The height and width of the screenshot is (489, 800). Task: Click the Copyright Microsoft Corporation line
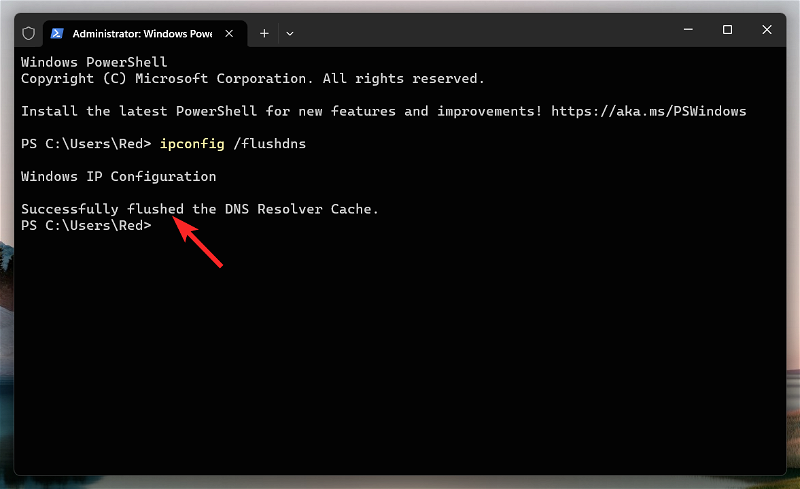[x=253, y=79]
